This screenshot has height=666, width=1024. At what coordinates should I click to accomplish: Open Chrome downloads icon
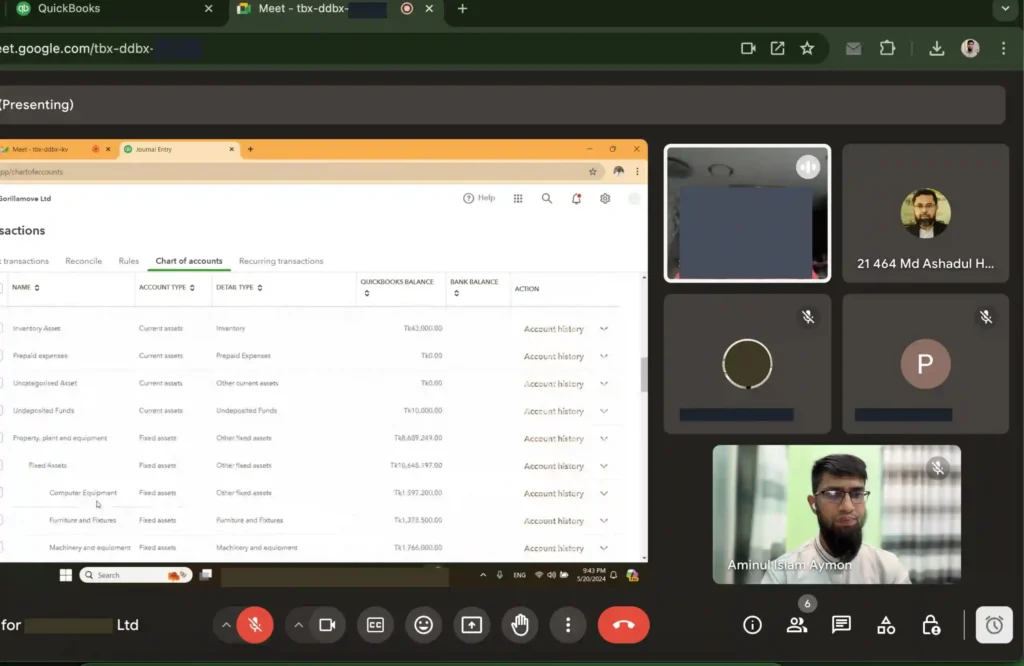(x=936, y=48)
